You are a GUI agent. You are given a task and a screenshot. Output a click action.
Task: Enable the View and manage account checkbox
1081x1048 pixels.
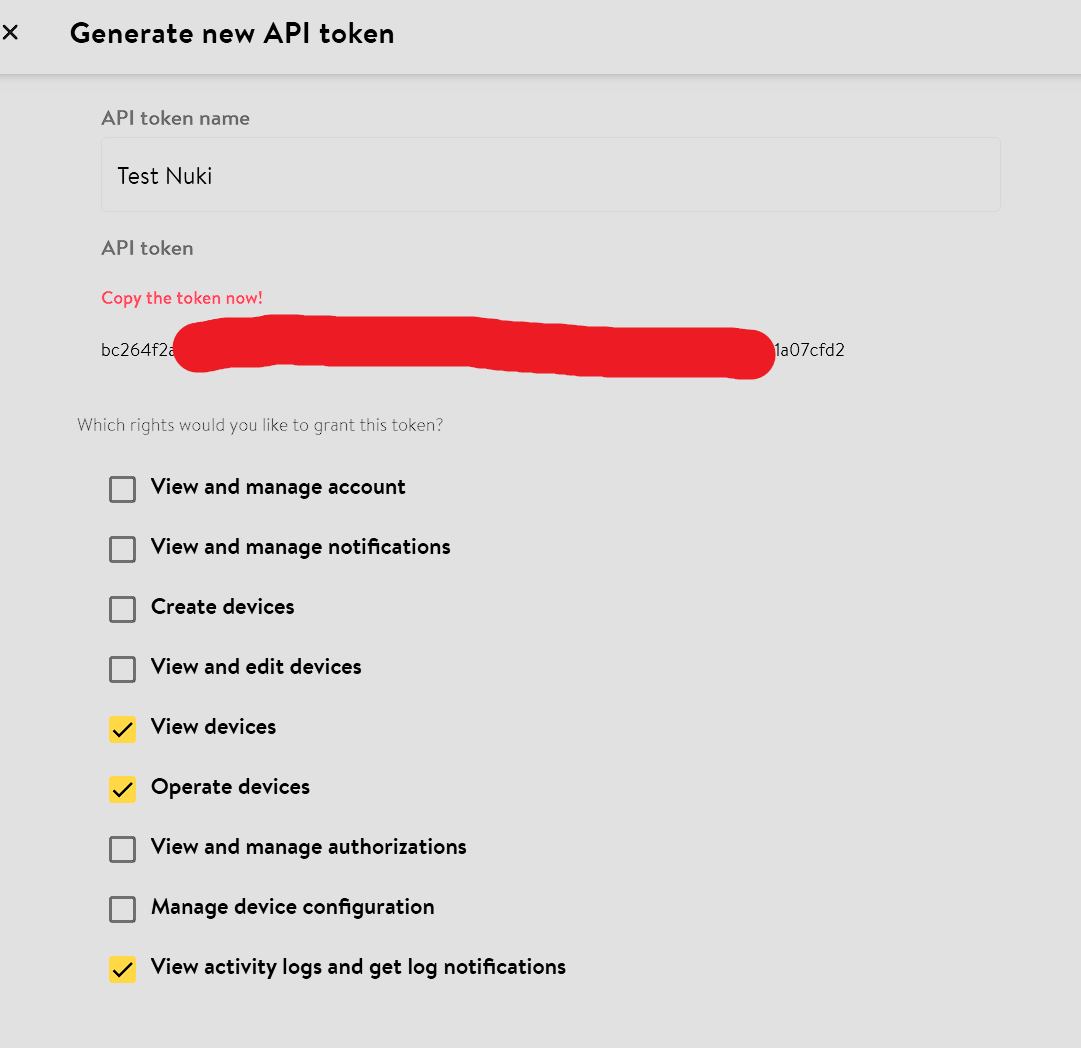point(122,489)
